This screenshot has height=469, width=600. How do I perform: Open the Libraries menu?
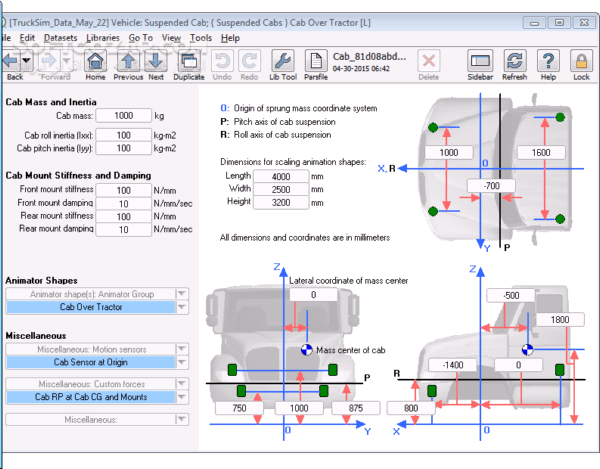coord(104,37)
